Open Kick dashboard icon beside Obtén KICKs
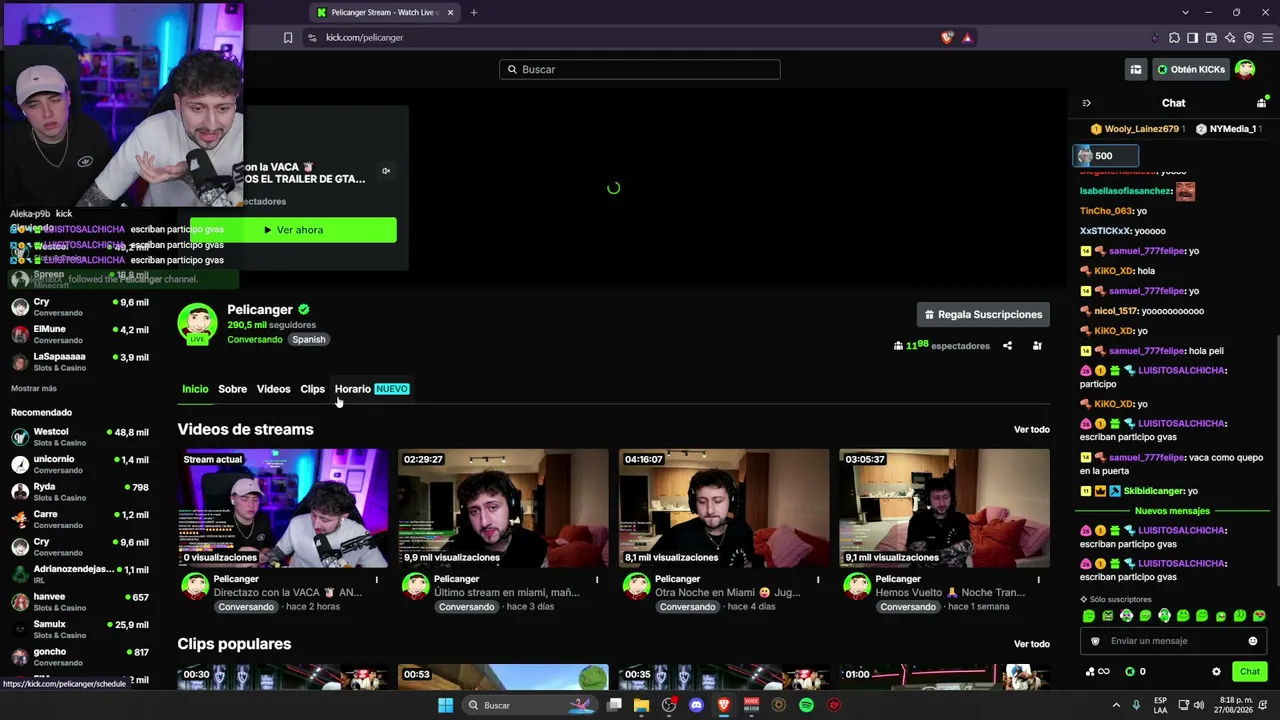 [1136, 70]
